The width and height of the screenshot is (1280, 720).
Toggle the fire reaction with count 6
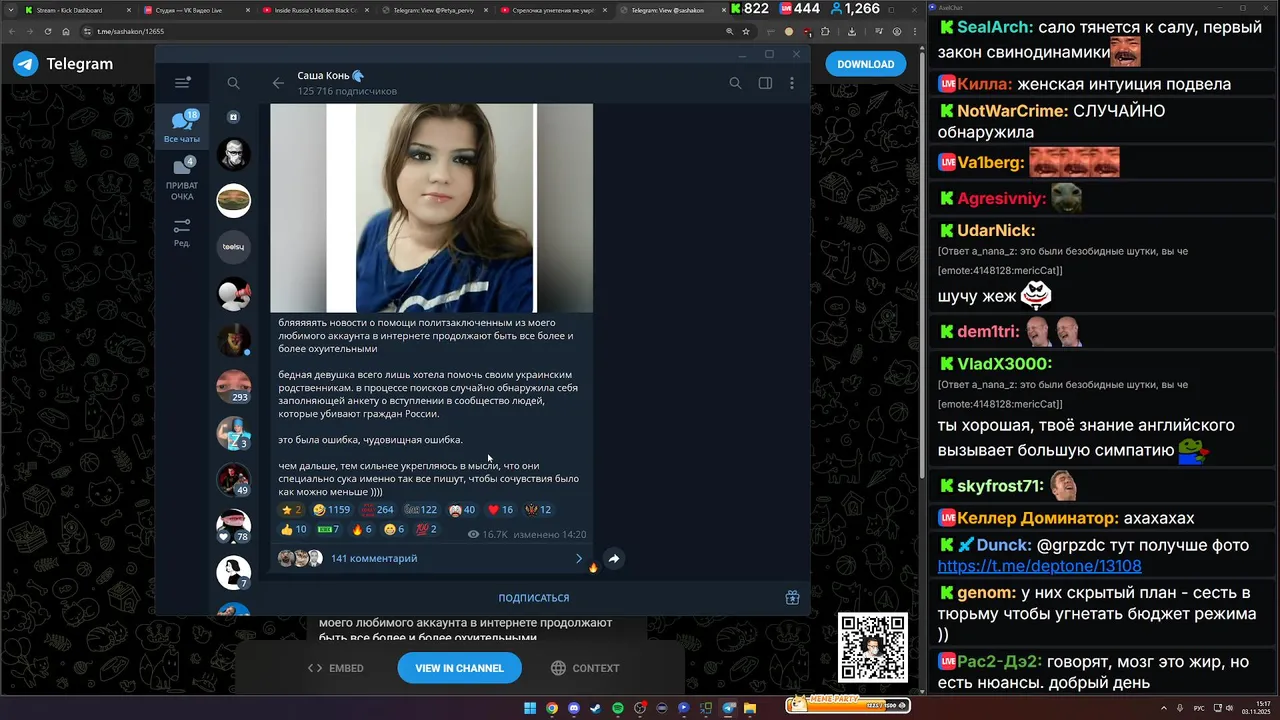tap(362, 529)
